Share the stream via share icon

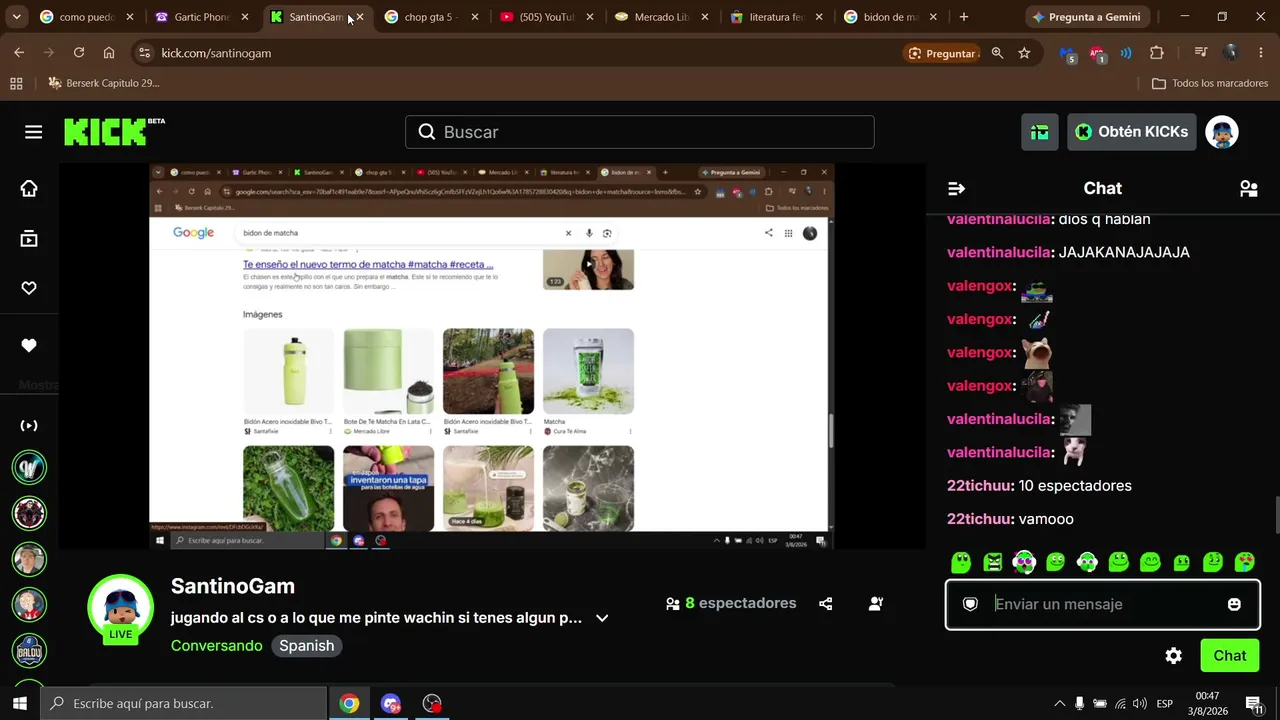point(826,604)
